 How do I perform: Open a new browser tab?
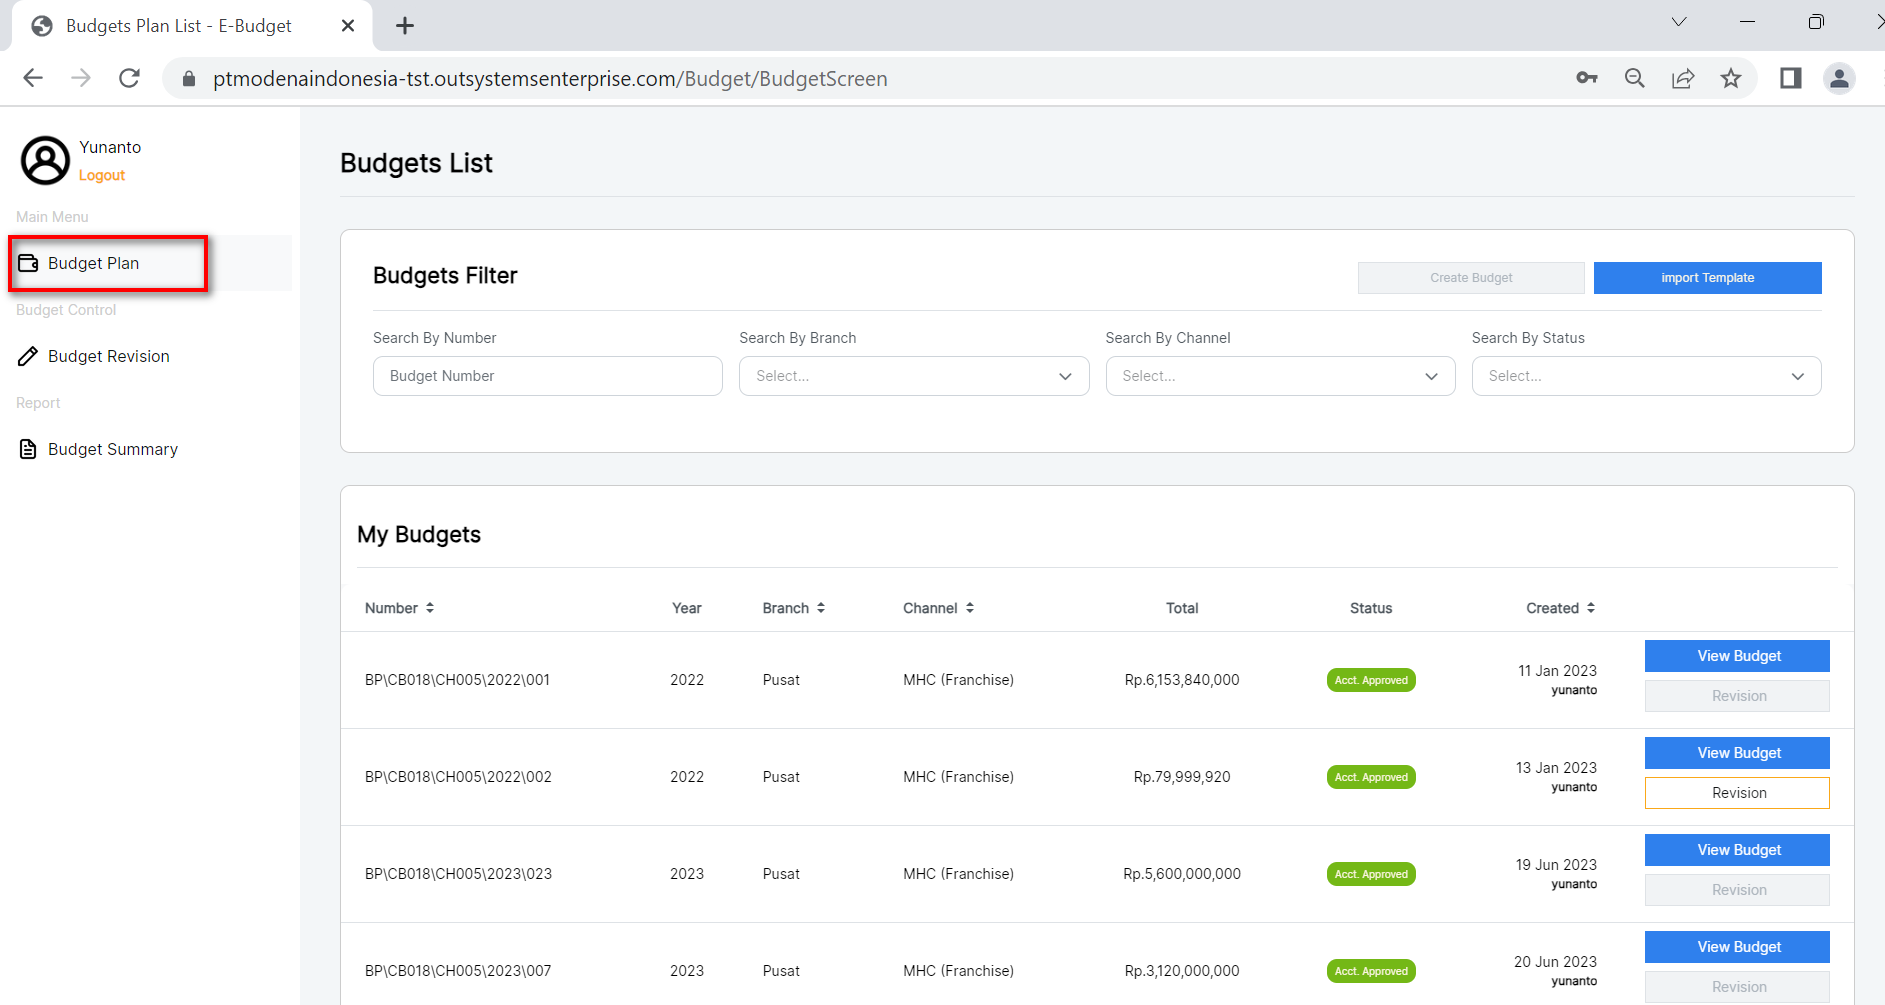click(405, 26)
